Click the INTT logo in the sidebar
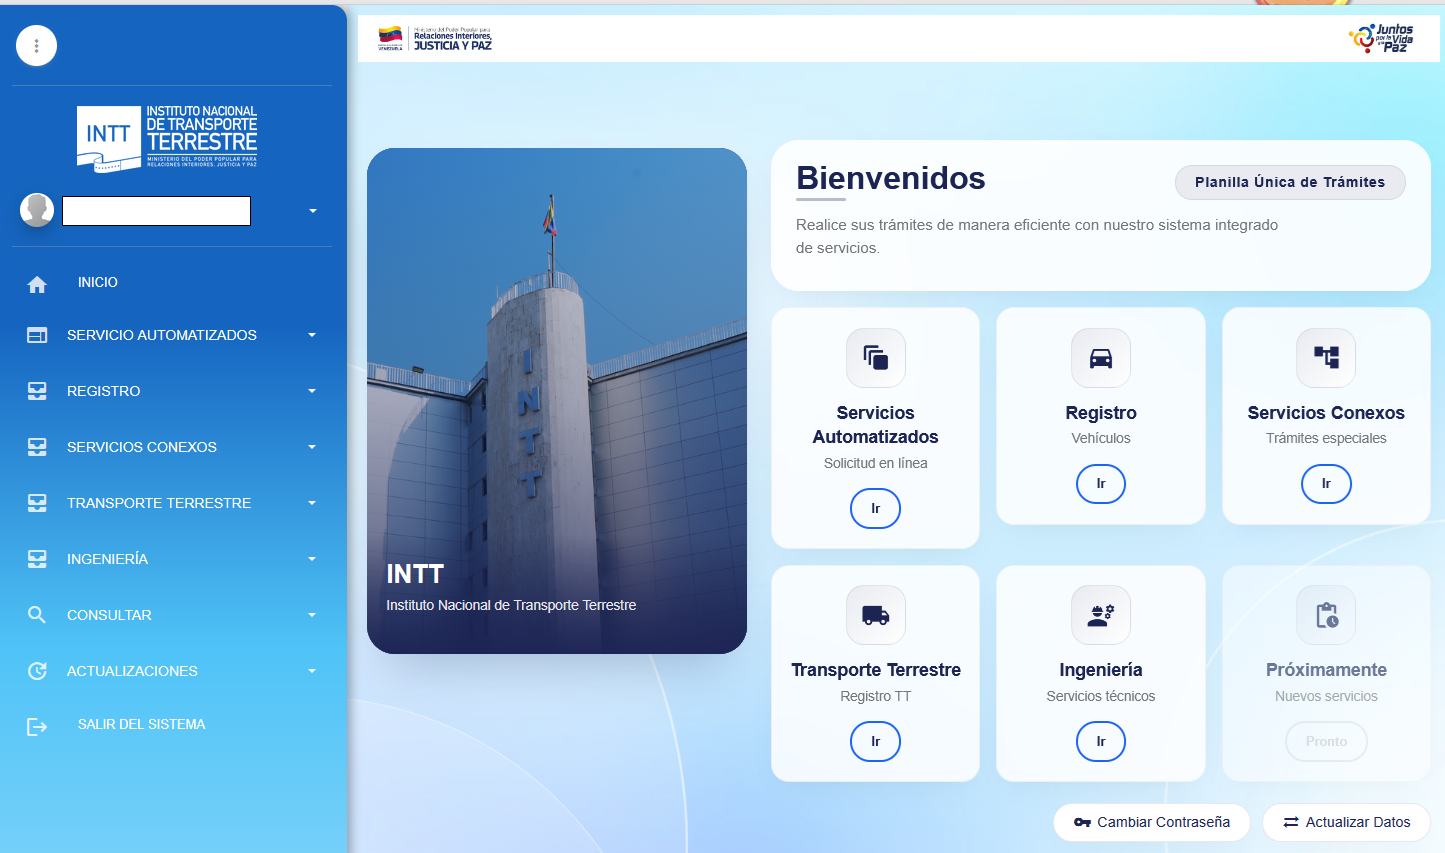1445x853 pixels. click(167, 137)
